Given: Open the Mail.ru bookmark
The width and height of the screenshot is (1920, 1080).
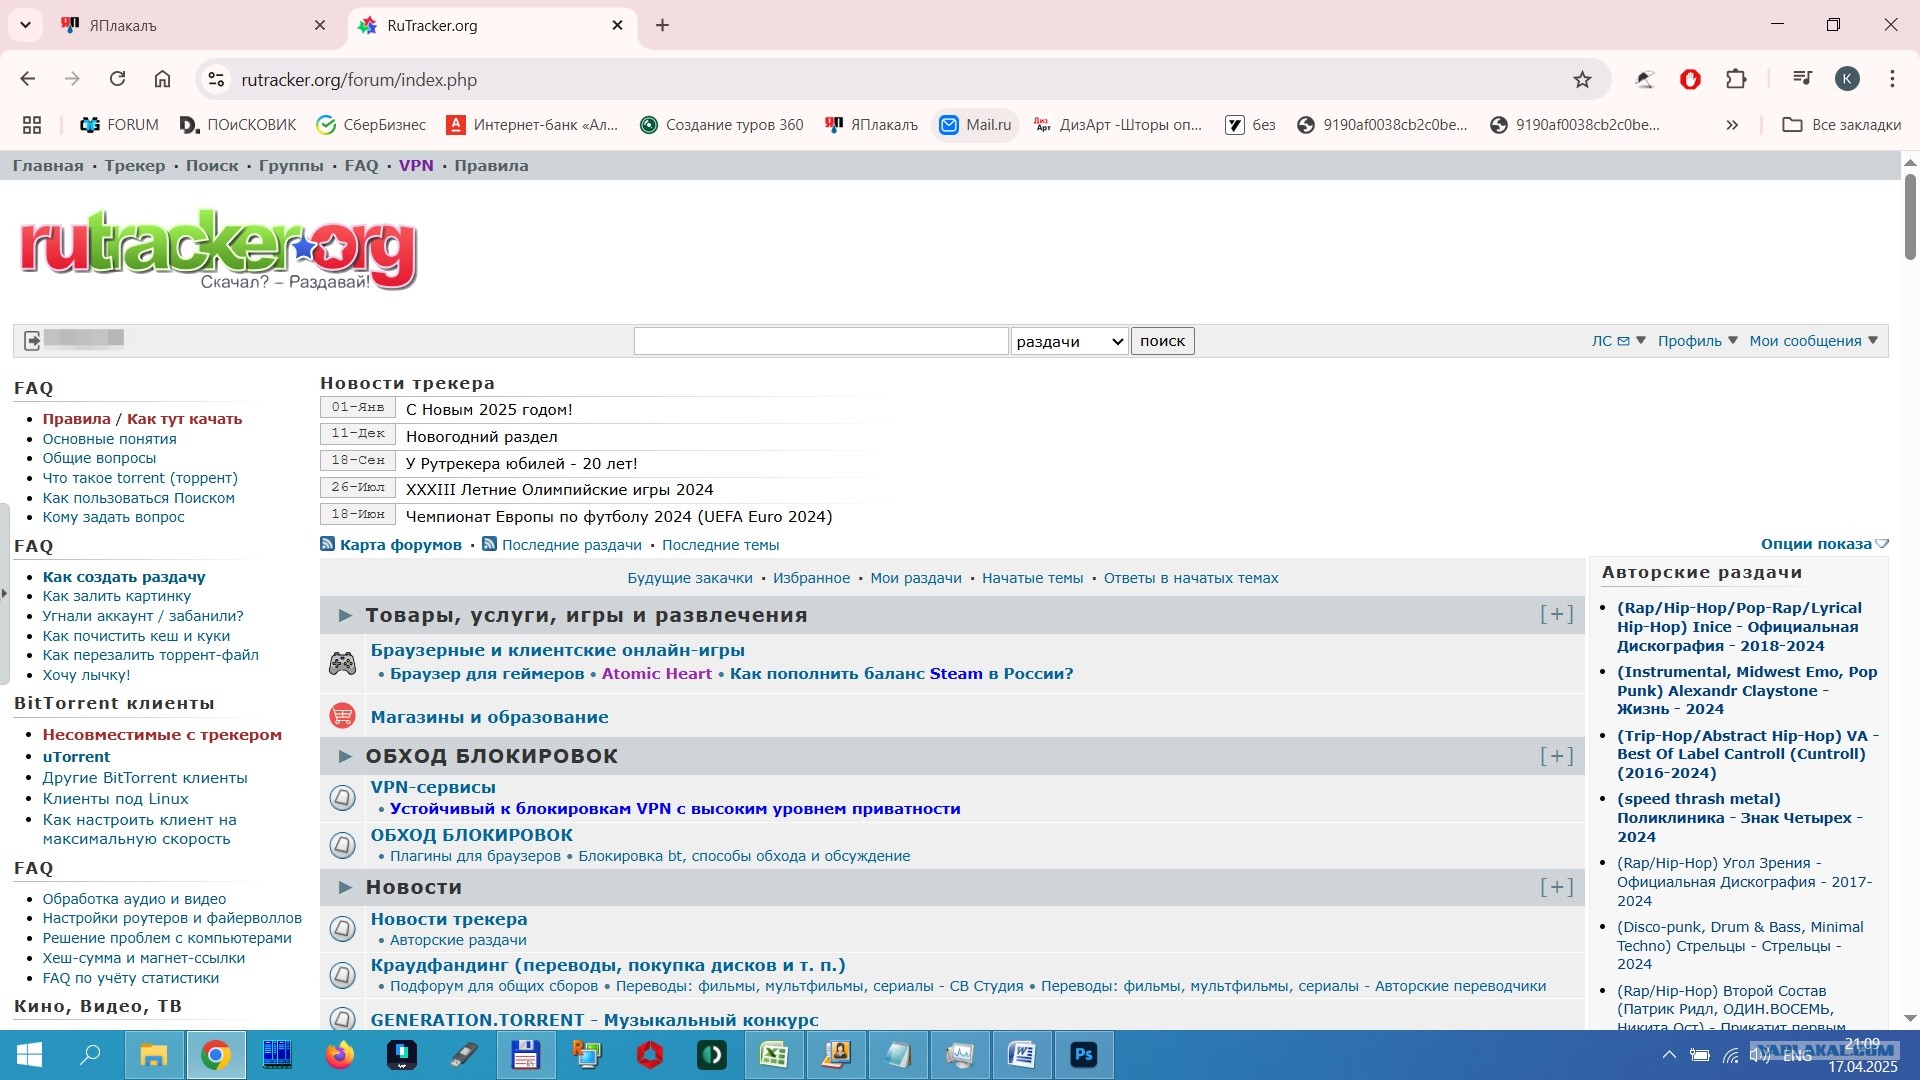Looking at the screenshot, I should pos(976,125).
